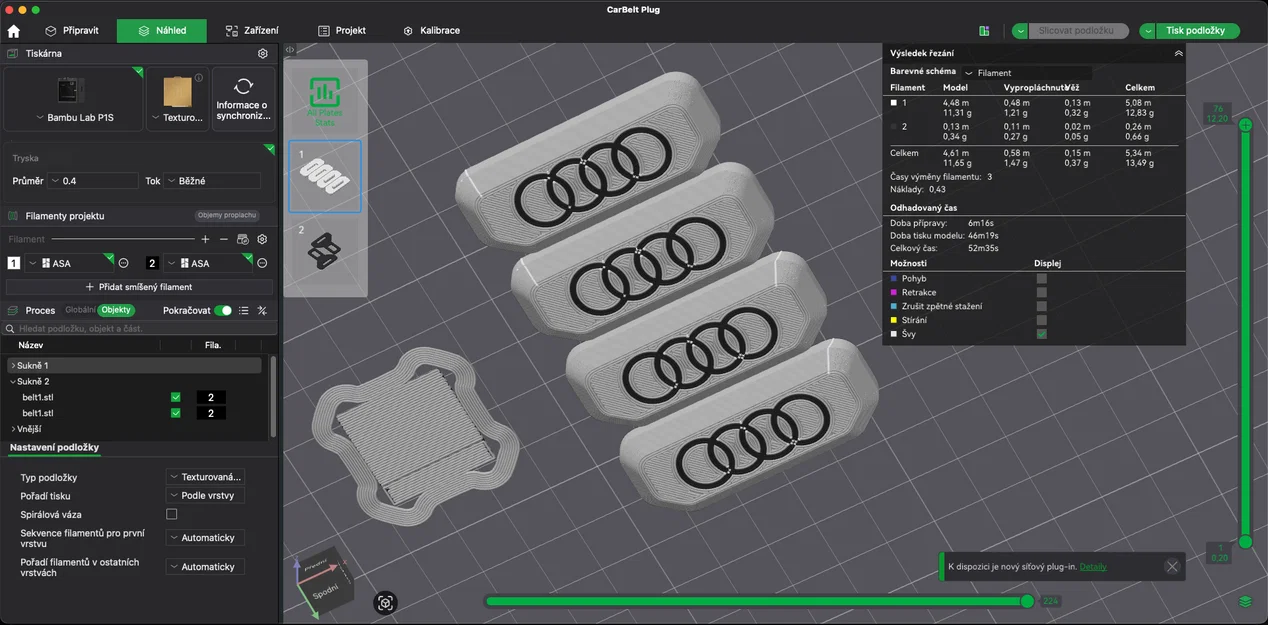Screen dimensions: 1268x625
Task: Enable Stírání display checkbox
Action: point(1042,320)
